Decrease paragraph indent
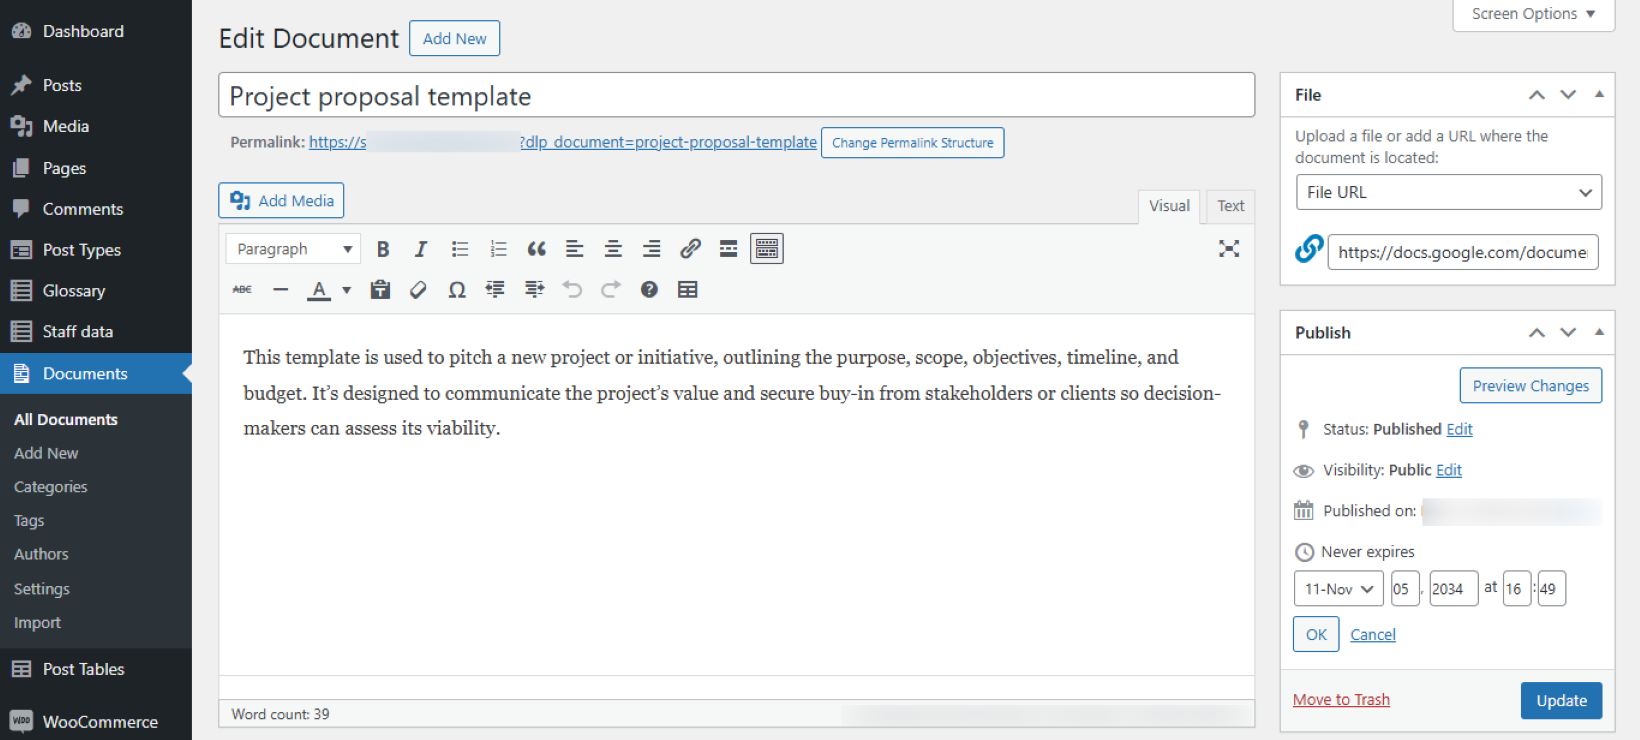This screenshot has height=740, width=1640. click(x=495, y=290)
